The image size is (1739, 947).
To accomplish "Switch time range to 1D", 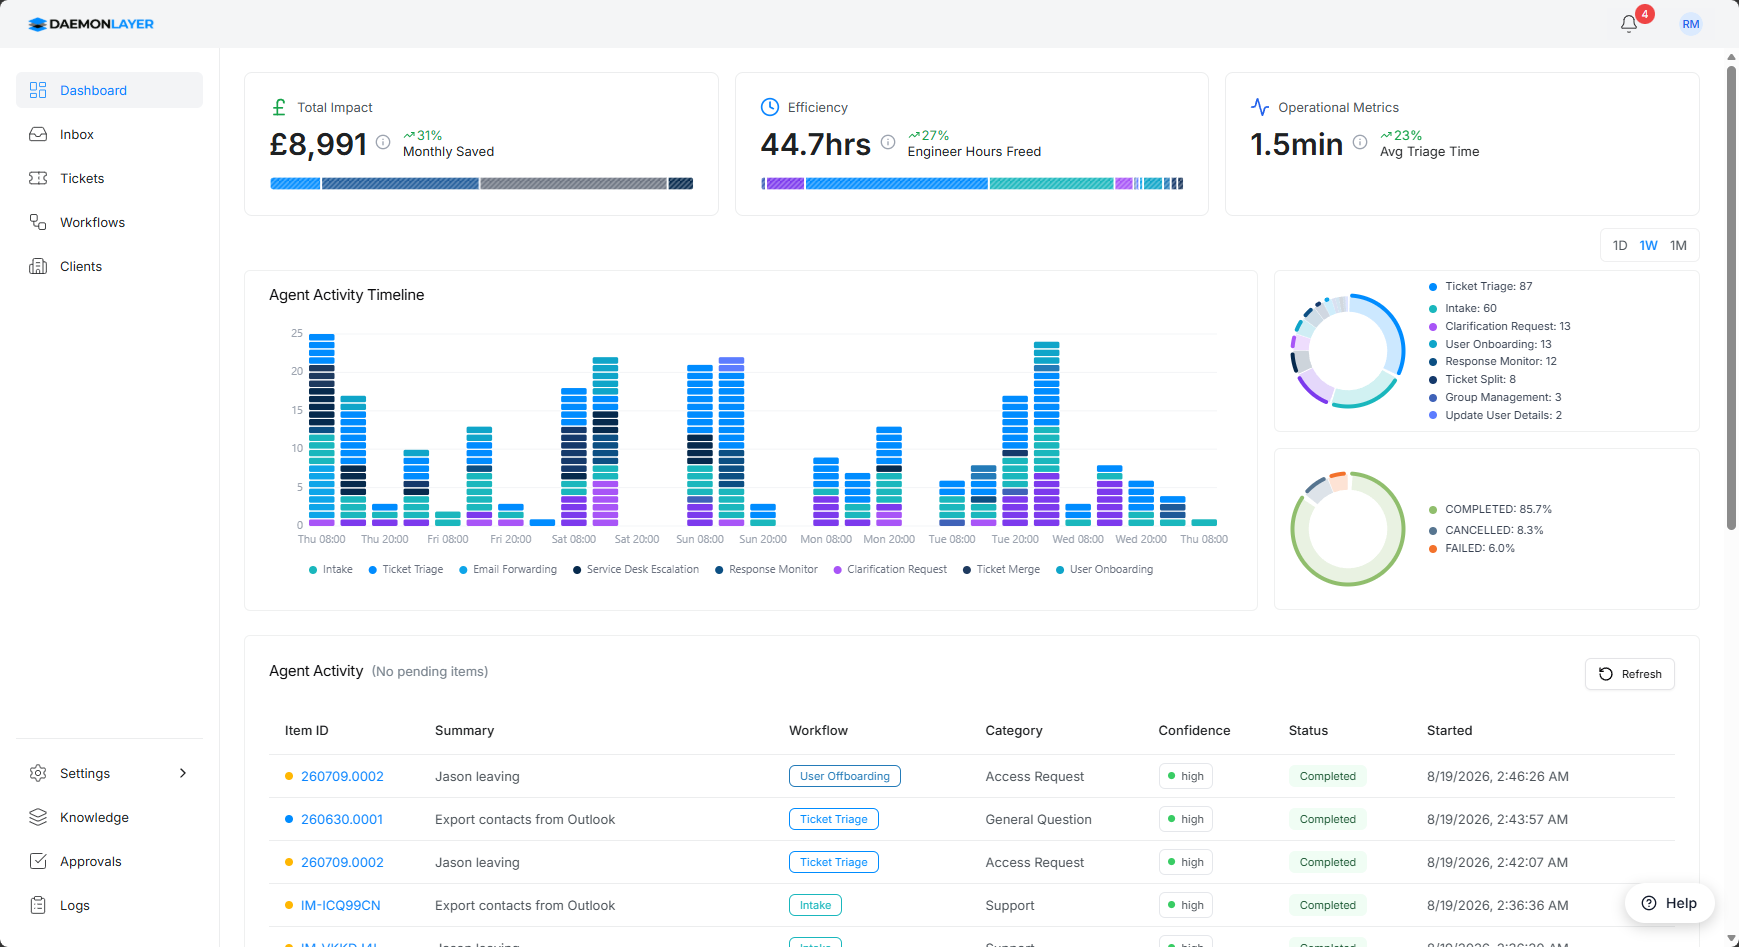I will pos(1620,245).
